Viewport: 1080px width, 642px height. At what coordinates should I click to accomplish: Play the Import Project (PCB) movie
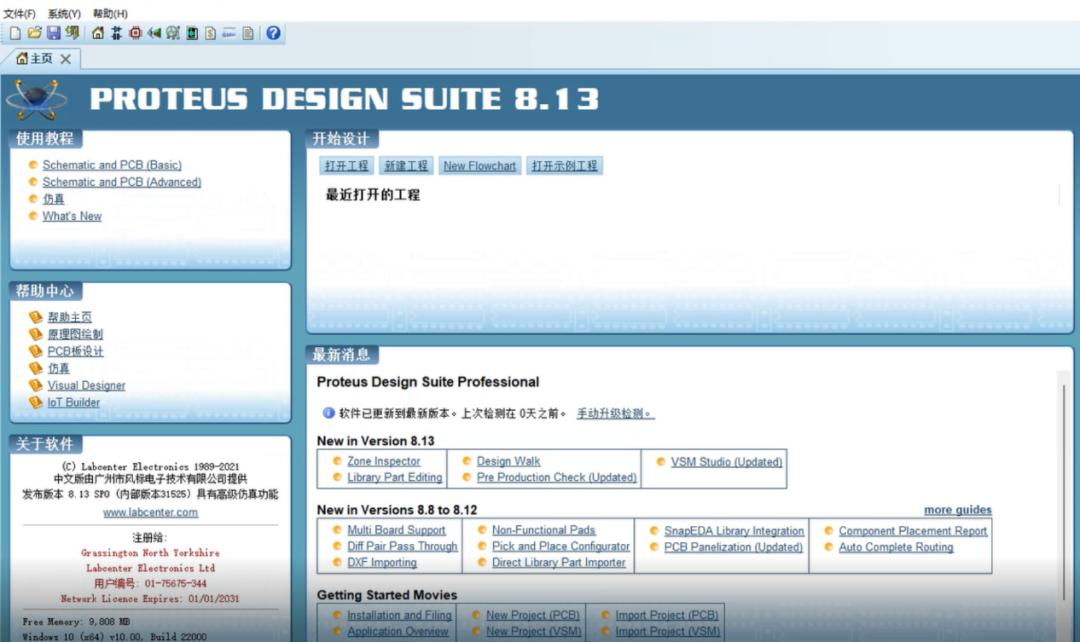(x=667, y=615)
